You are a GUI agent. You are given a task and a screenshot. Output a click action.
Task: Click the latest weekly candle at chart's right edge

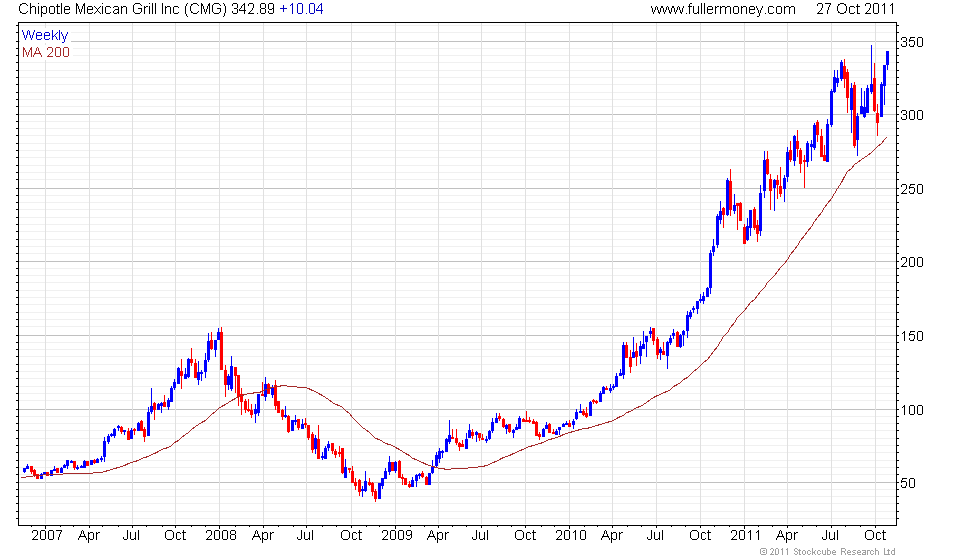coord(888,58)
